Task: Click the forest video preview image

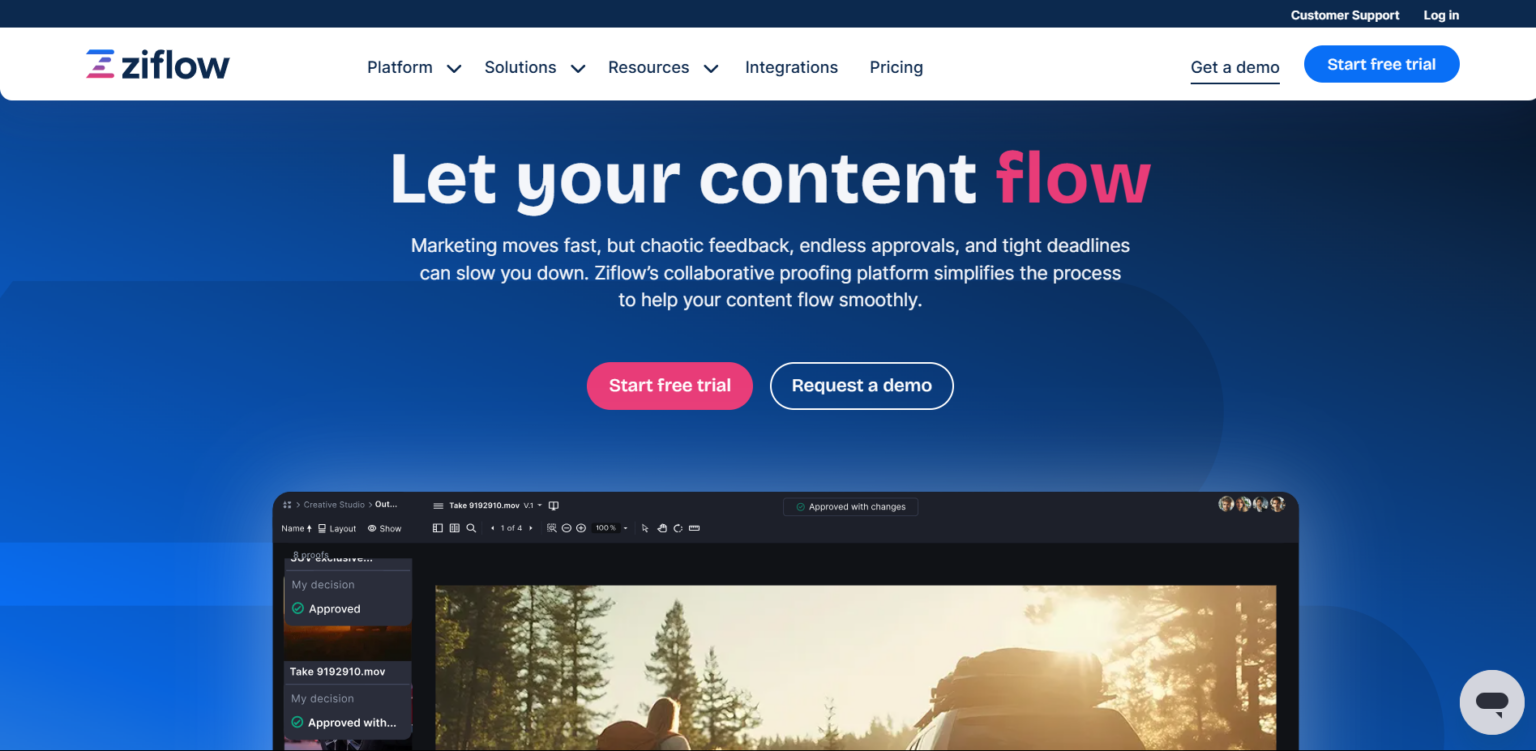Action: [855, 668]
